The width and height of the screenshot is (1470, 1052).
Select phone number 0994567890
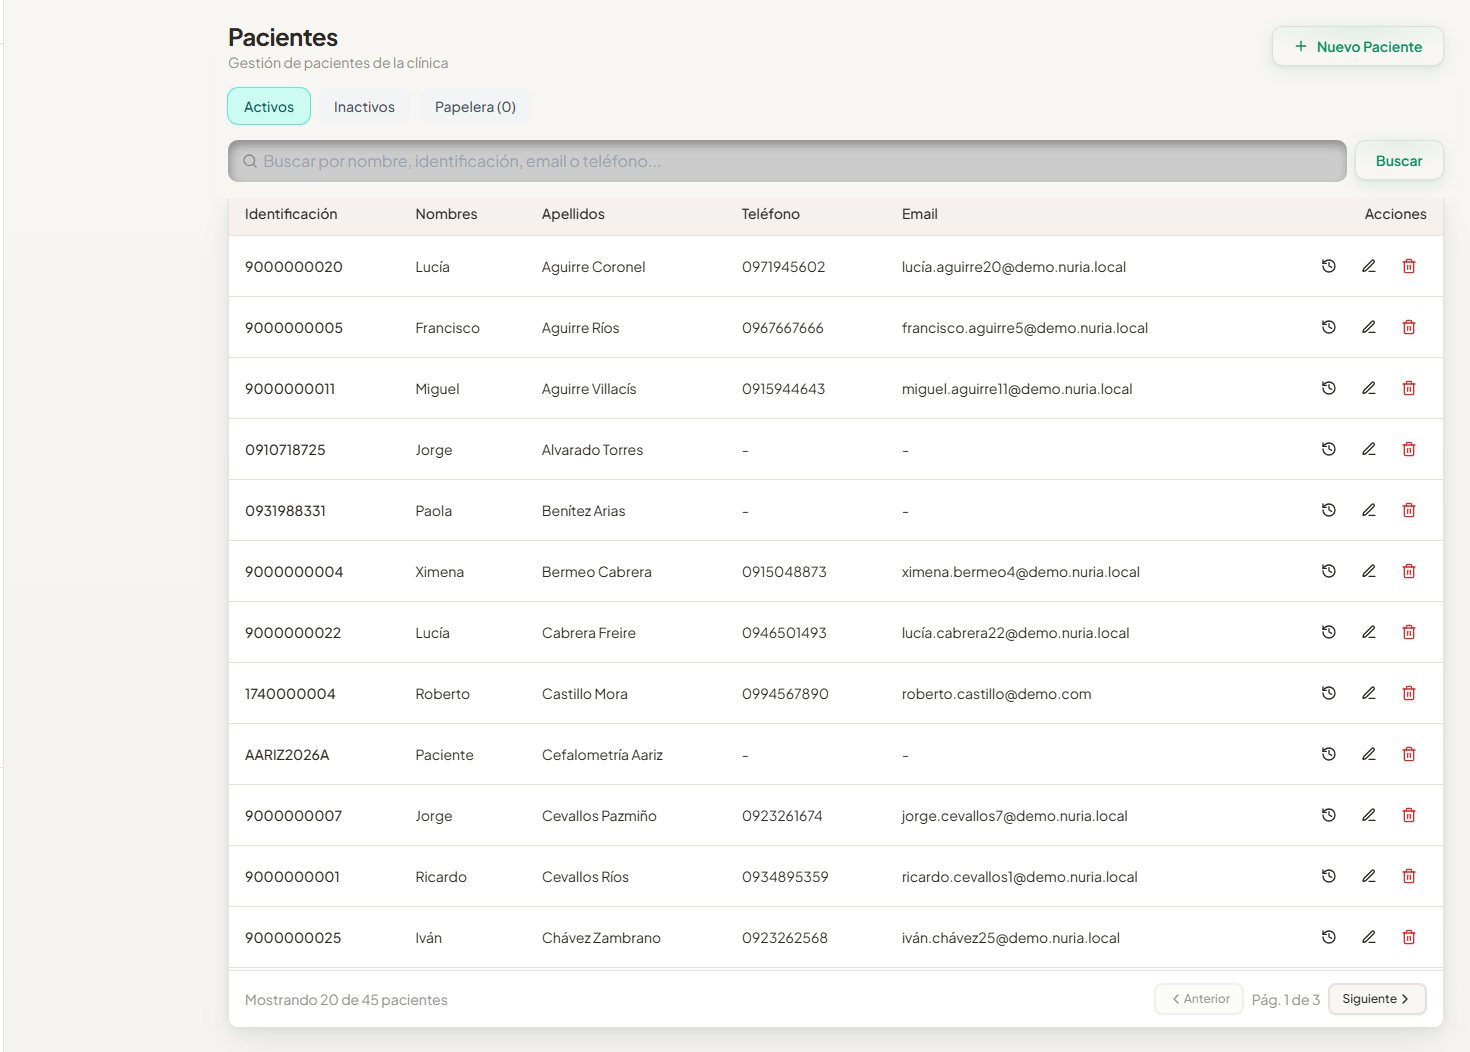(785, 694)
